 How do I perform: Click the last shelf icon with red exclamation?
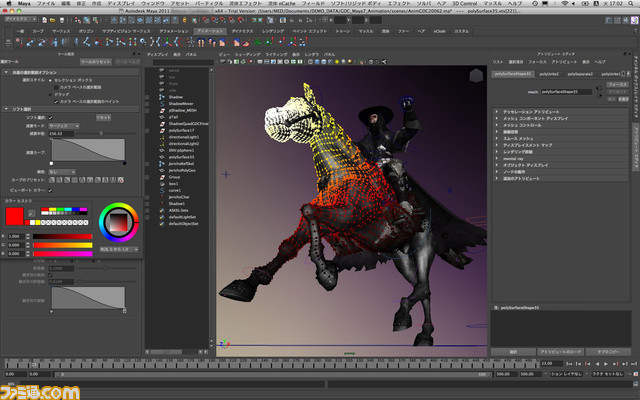tap(303, 42)
